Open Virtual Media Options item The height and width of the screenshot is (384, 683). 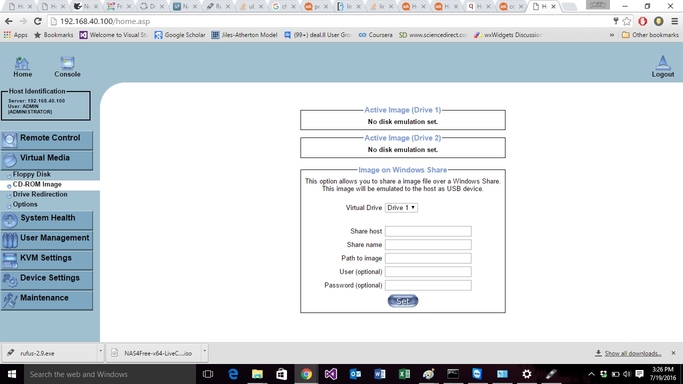(x=25, y=204)
